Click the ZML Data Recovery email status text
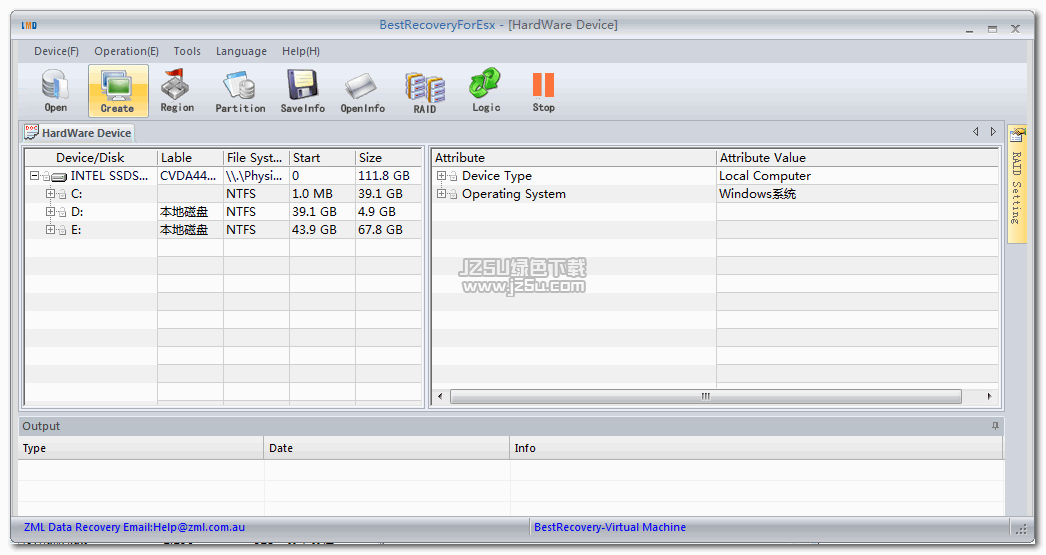Screen dimensions: 1046x555 pos(134,527)
